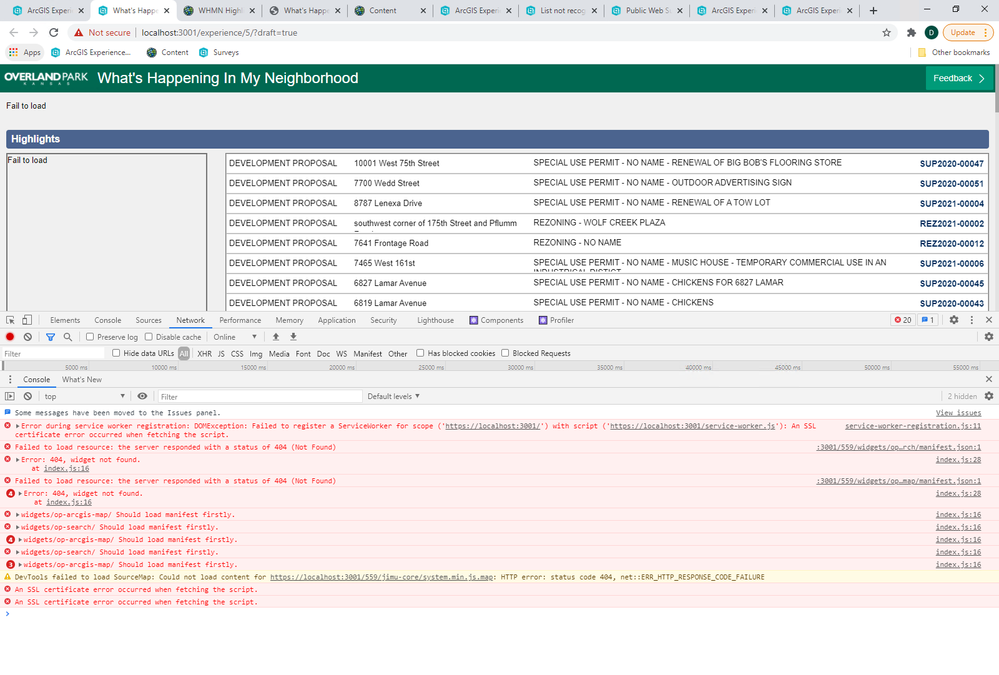
Task: Tick Hide data URLs checkbox
Action: 116,353
